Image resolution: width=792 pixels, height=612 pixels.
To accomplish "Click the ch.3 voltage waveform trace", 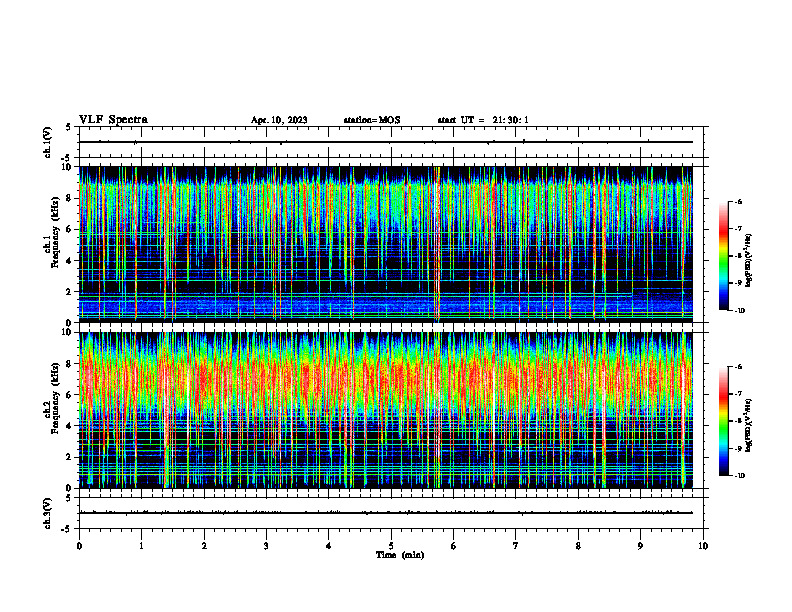I will (386, 513).
